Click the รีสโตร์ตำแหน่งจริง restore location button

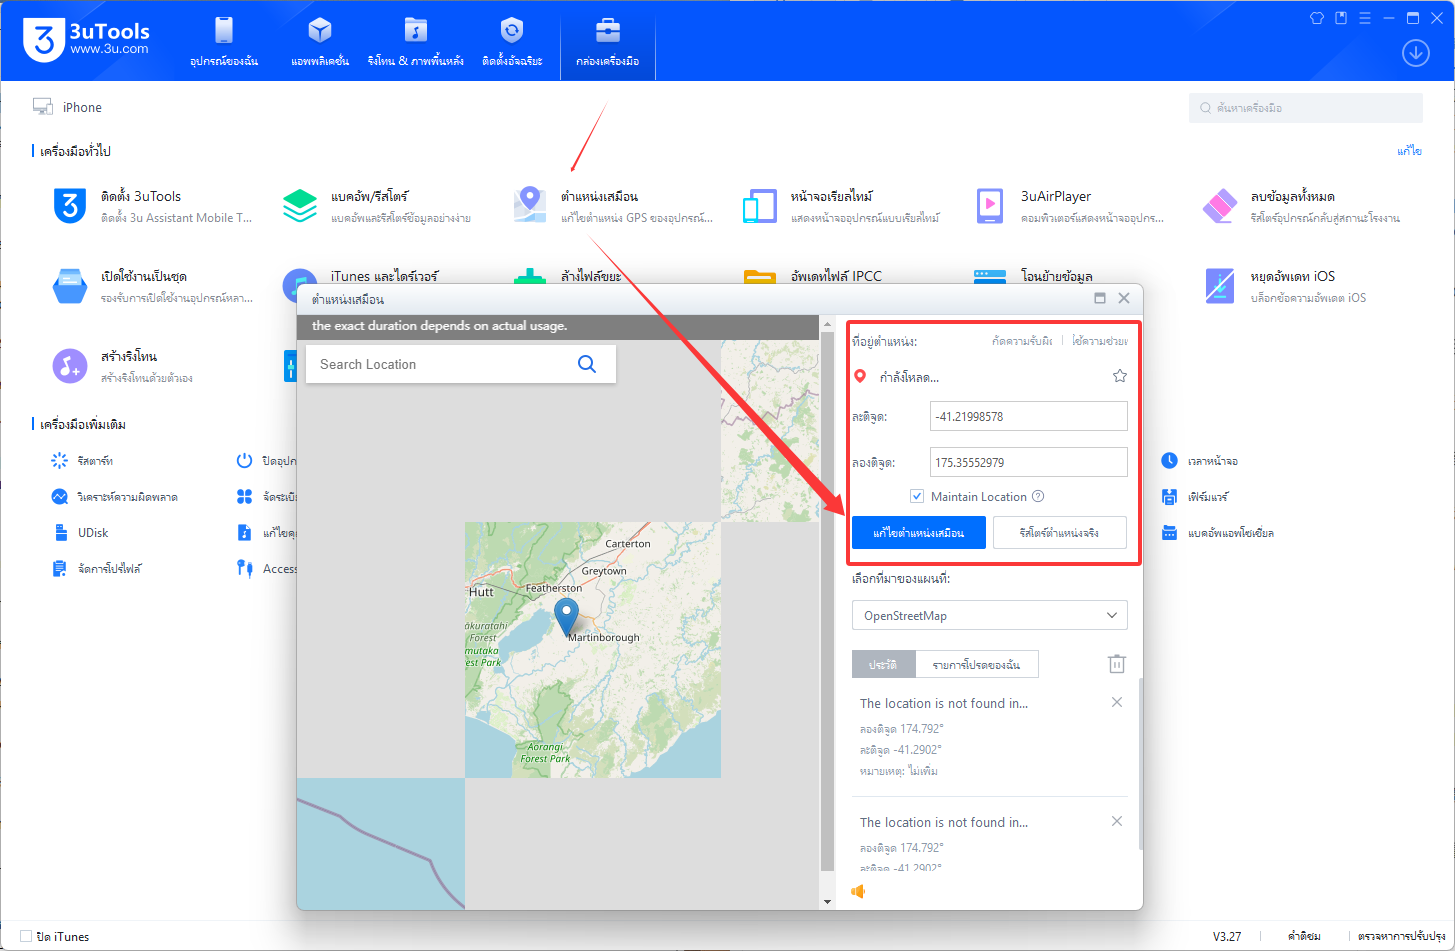click(x=1060, y=533)
